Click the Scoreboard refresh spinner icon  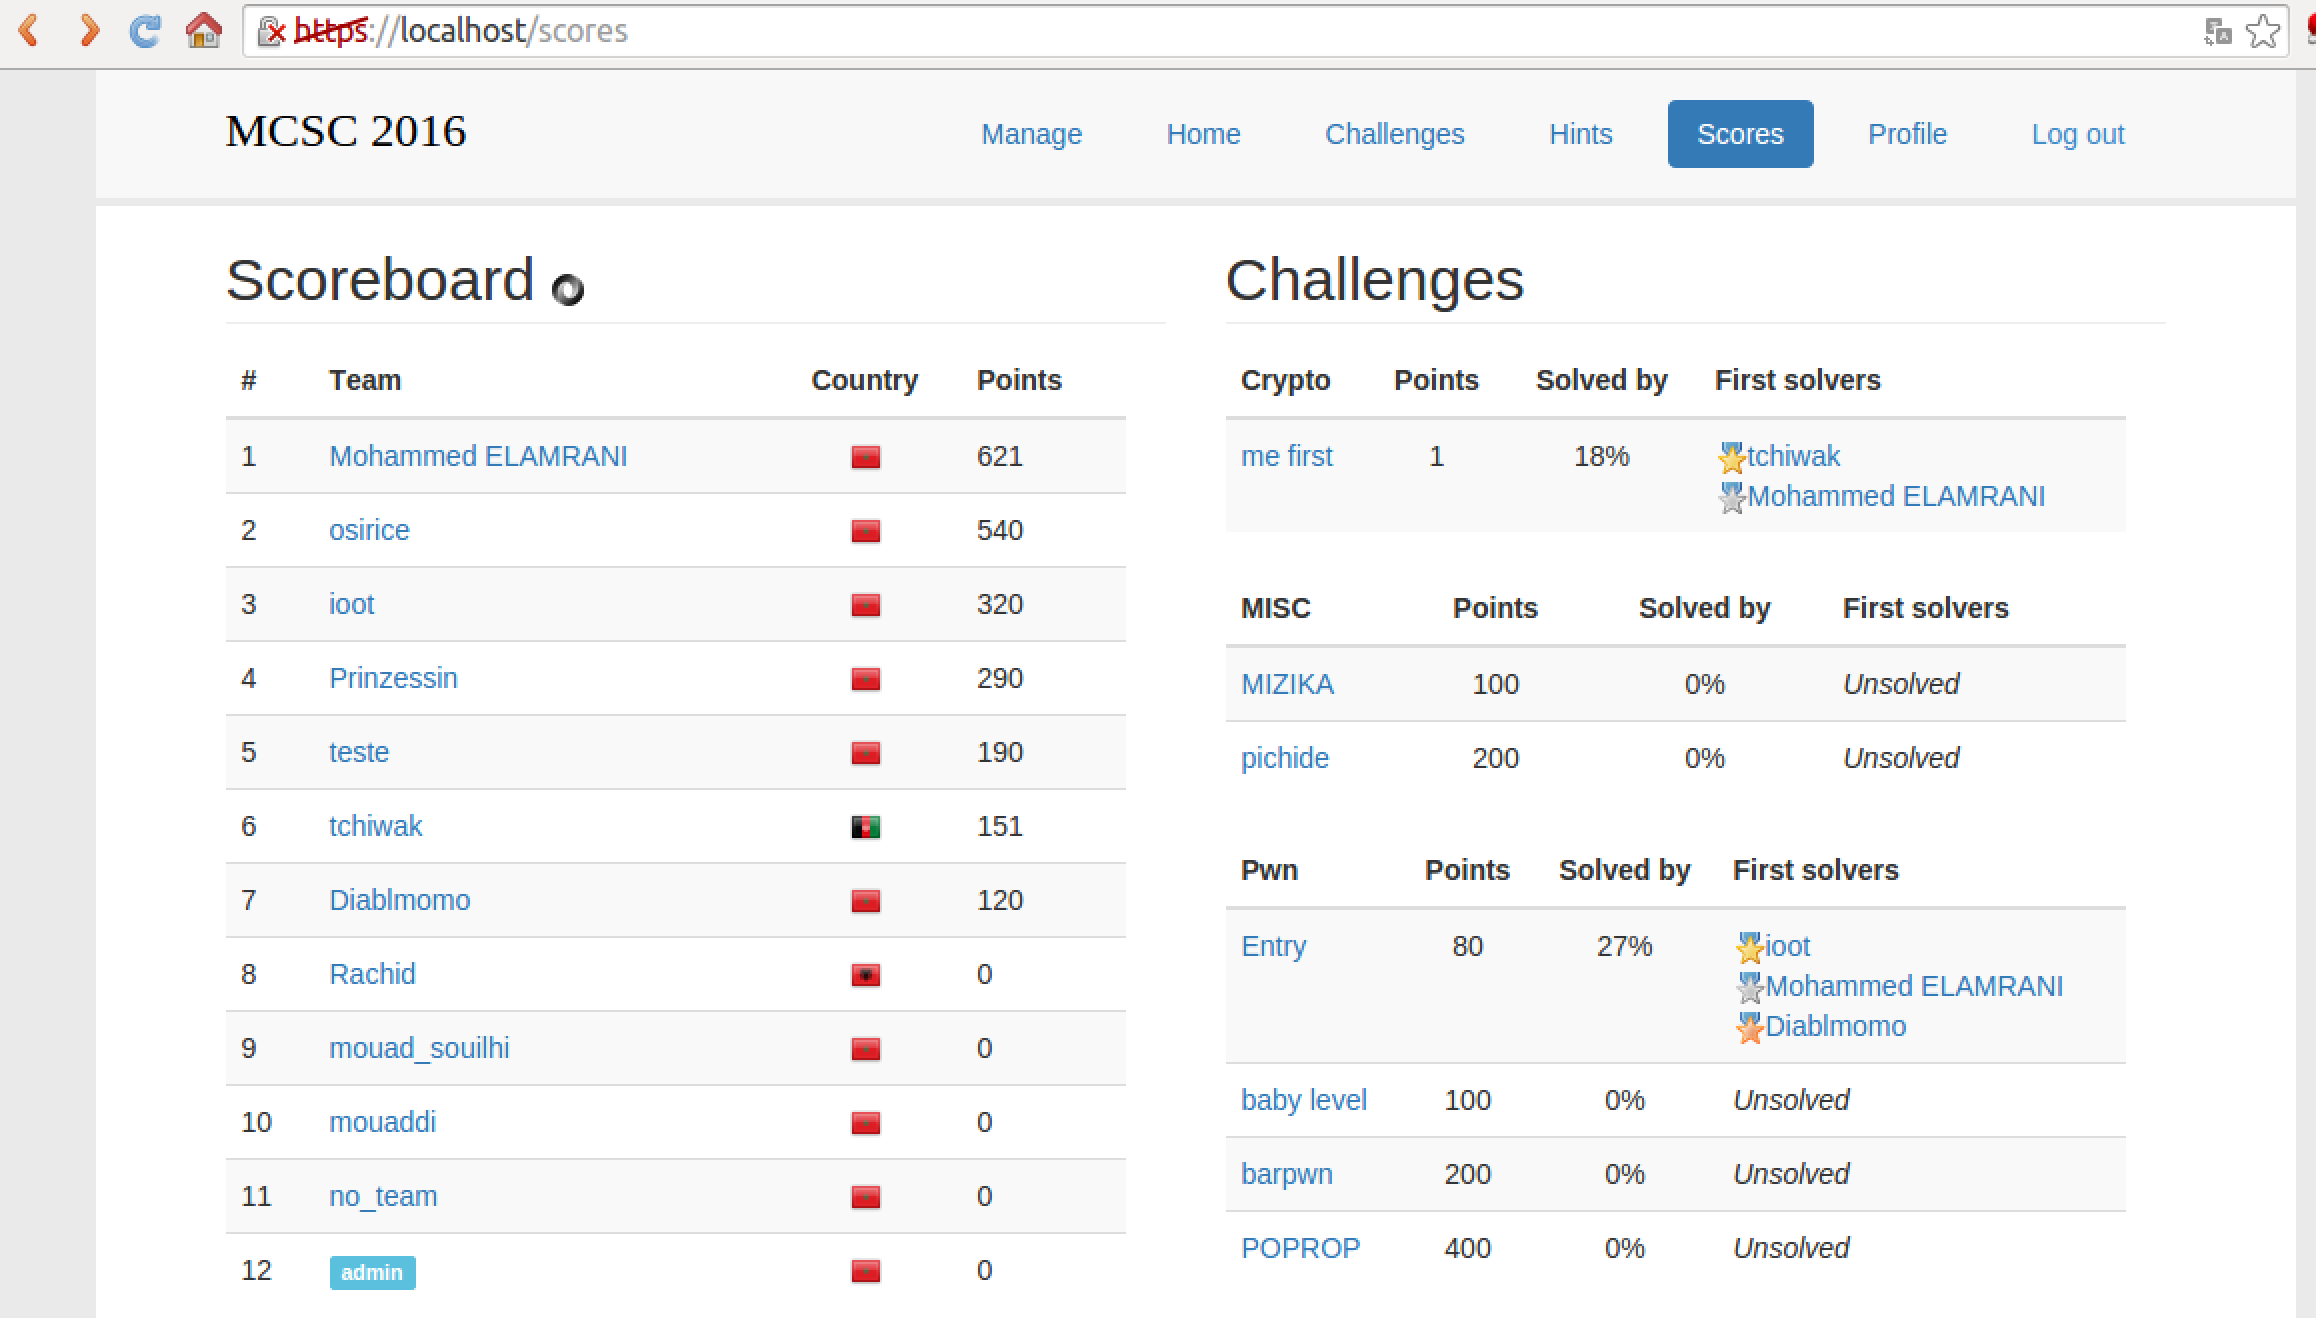567,290
